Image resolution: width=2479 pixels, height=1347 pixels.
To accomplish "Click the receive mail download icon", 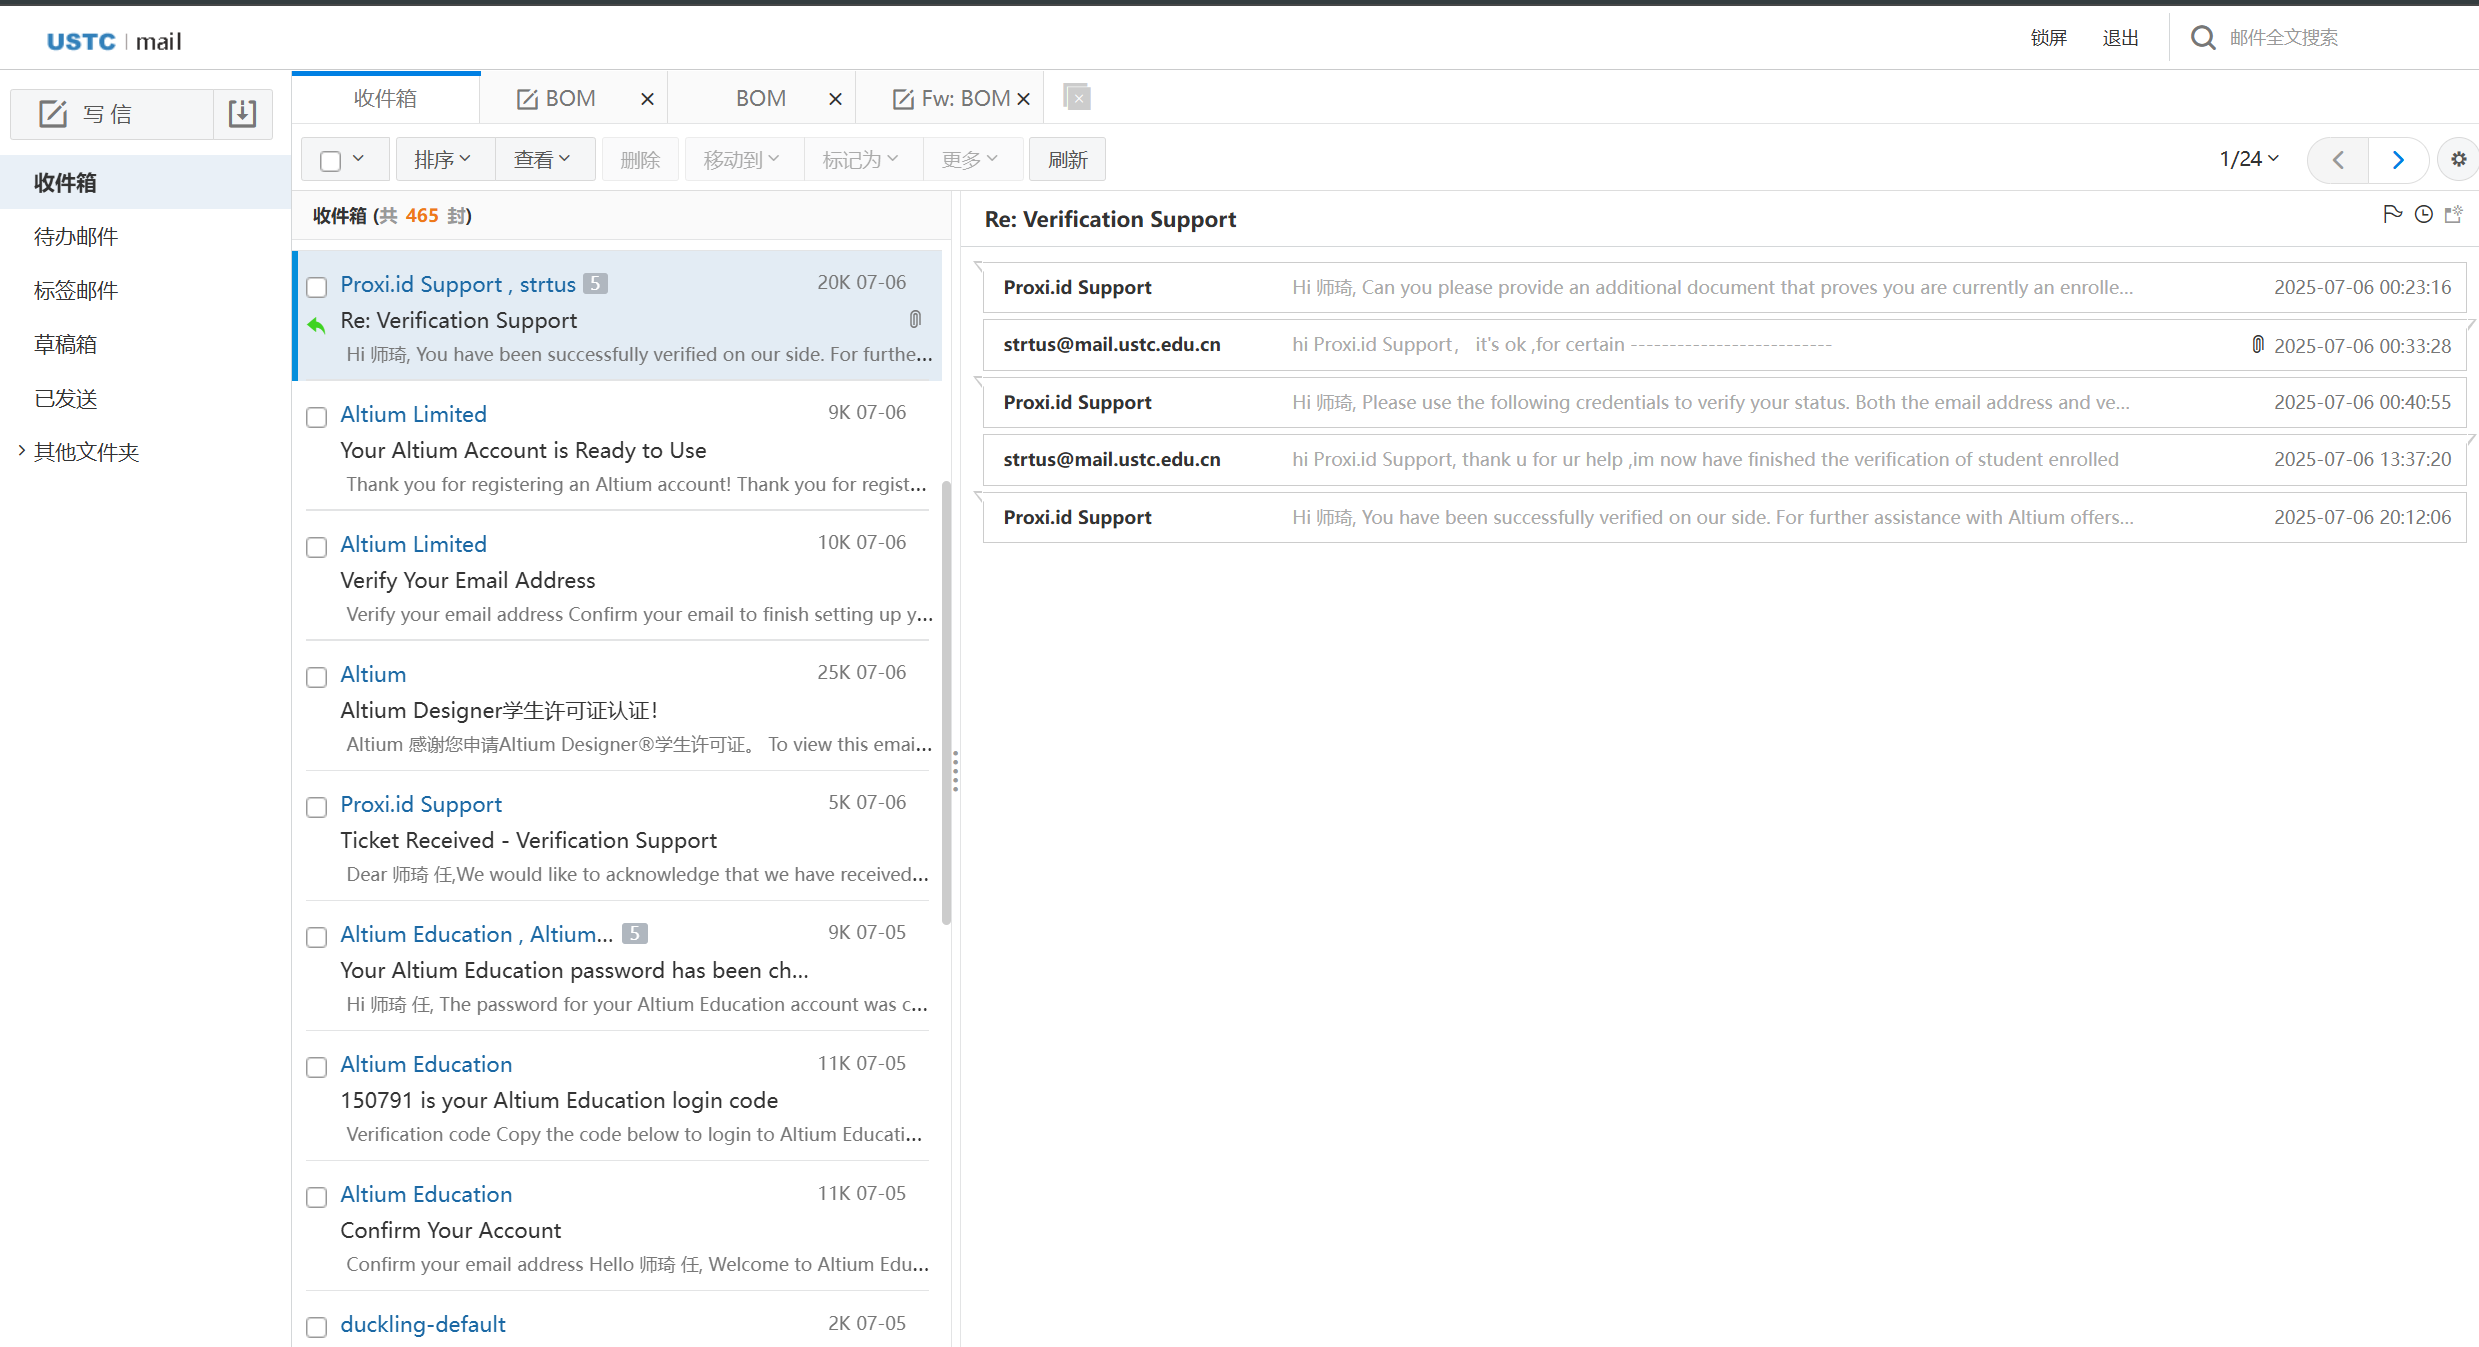I will click(242, 114).
